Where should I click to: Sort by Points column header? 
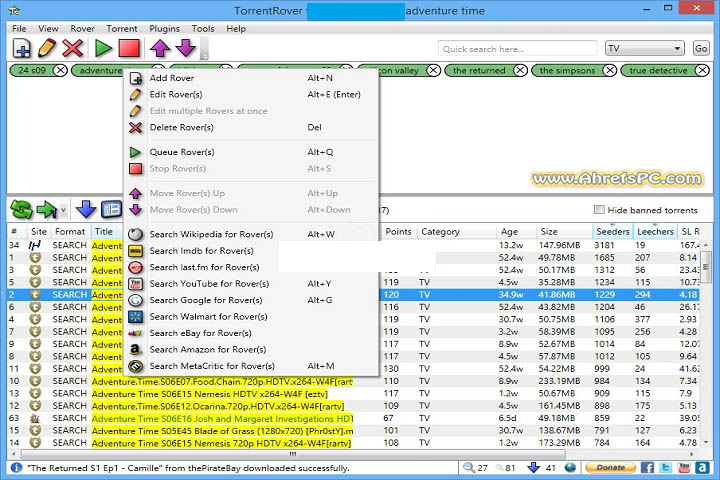pyautogui.click(x=398, y=232)
